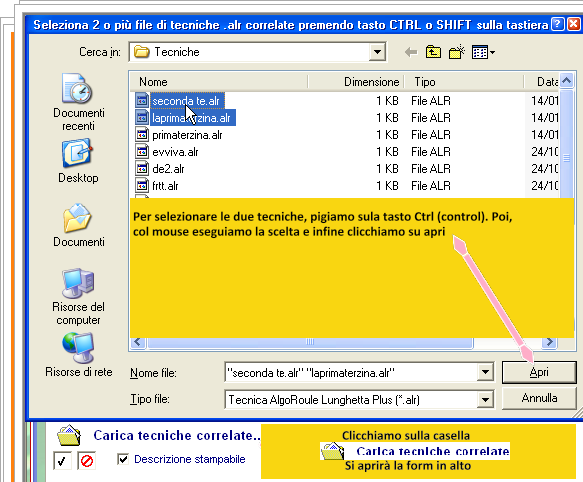Sort the list by the Dimensione column header
The width and height of the screenshot is (583, 482).
point(356,82)
